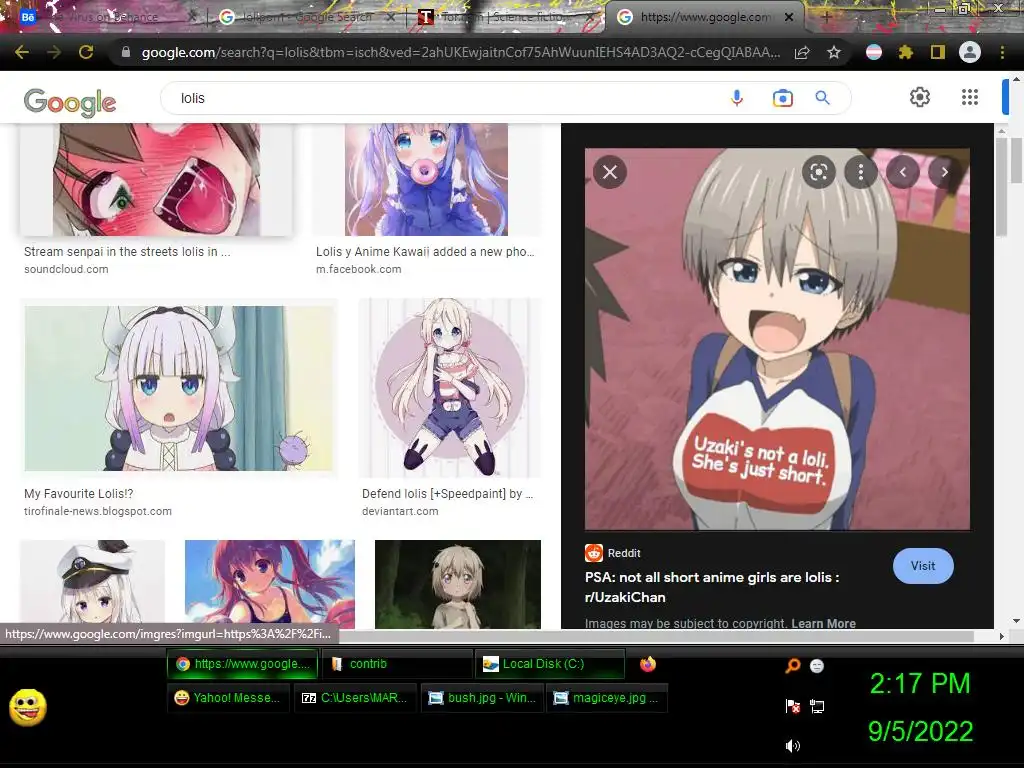View site info via the lock icon
This screenshot has width=1024, height=768.
[x=126, y=52]
